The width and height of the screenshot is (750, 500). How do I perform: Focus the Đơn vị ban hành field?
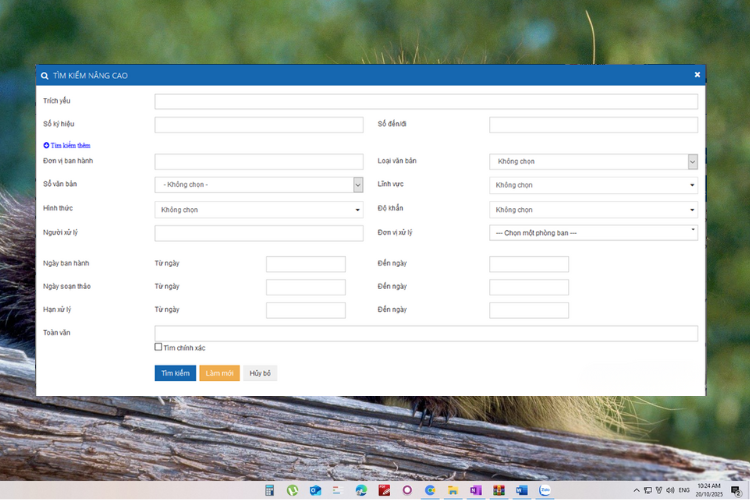(x=259, y=162)
